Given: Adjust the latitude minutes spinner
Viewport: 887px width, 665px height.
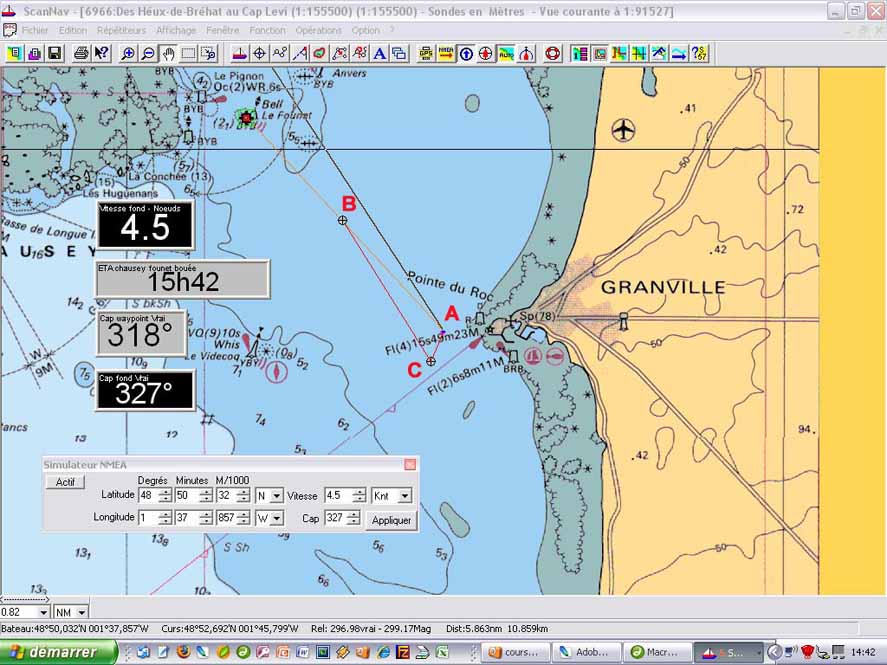Looking at the screenshot, I should click(x=205, y=496).
